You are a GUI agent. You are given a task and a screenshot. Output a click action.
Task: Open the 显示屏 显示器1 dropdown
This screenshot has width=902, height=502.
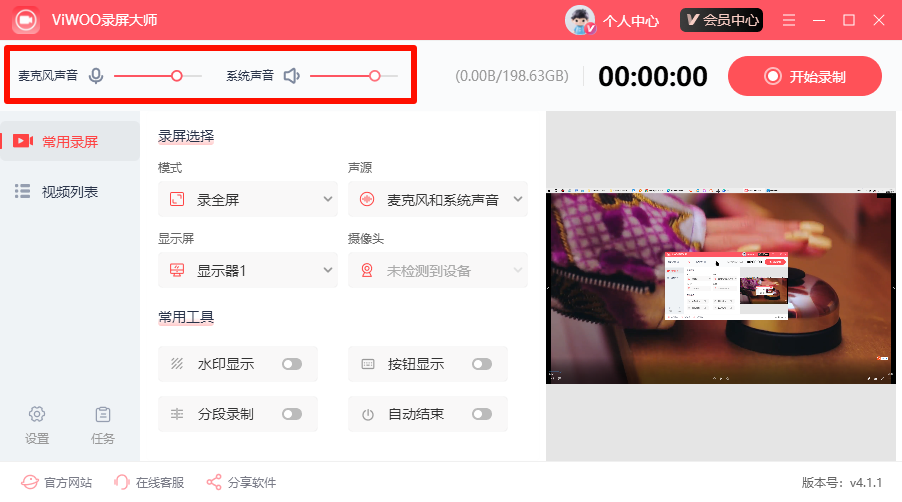[247, 270]
